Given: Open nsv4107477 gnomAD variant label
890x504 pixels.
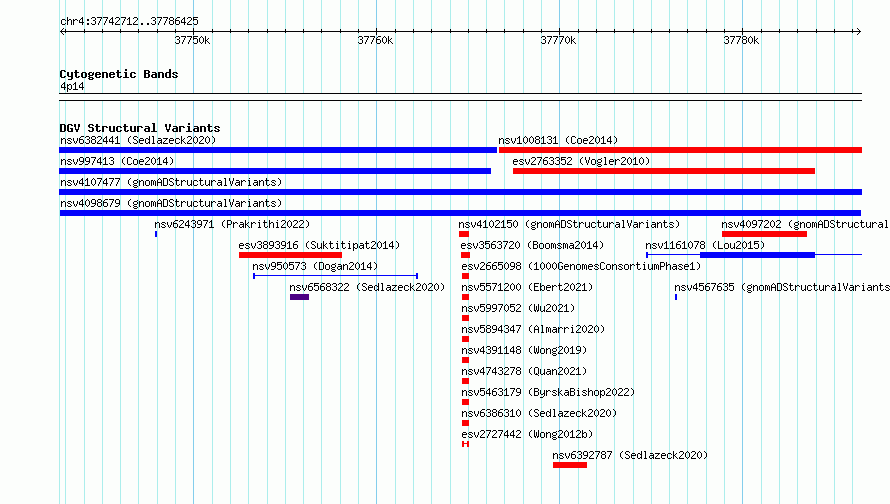Looking at the screenshot, I should (x=171, y=182).
